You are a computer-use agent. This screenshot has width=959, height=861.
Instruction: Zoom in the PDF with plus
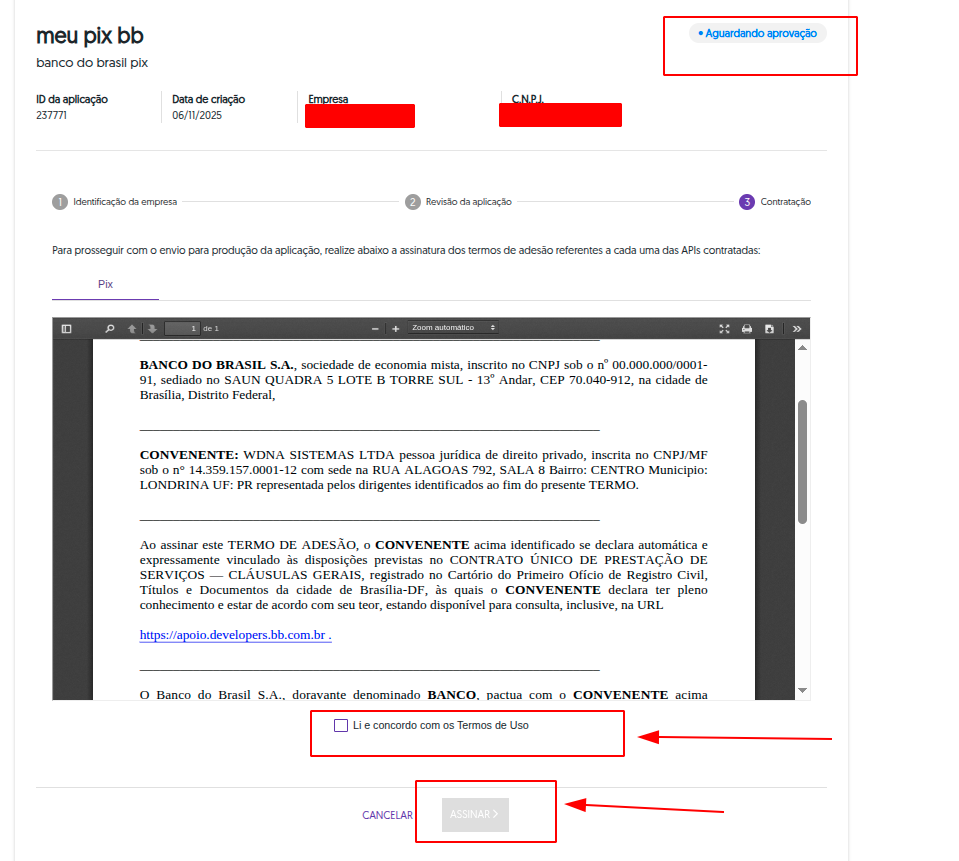coord(396,328)
